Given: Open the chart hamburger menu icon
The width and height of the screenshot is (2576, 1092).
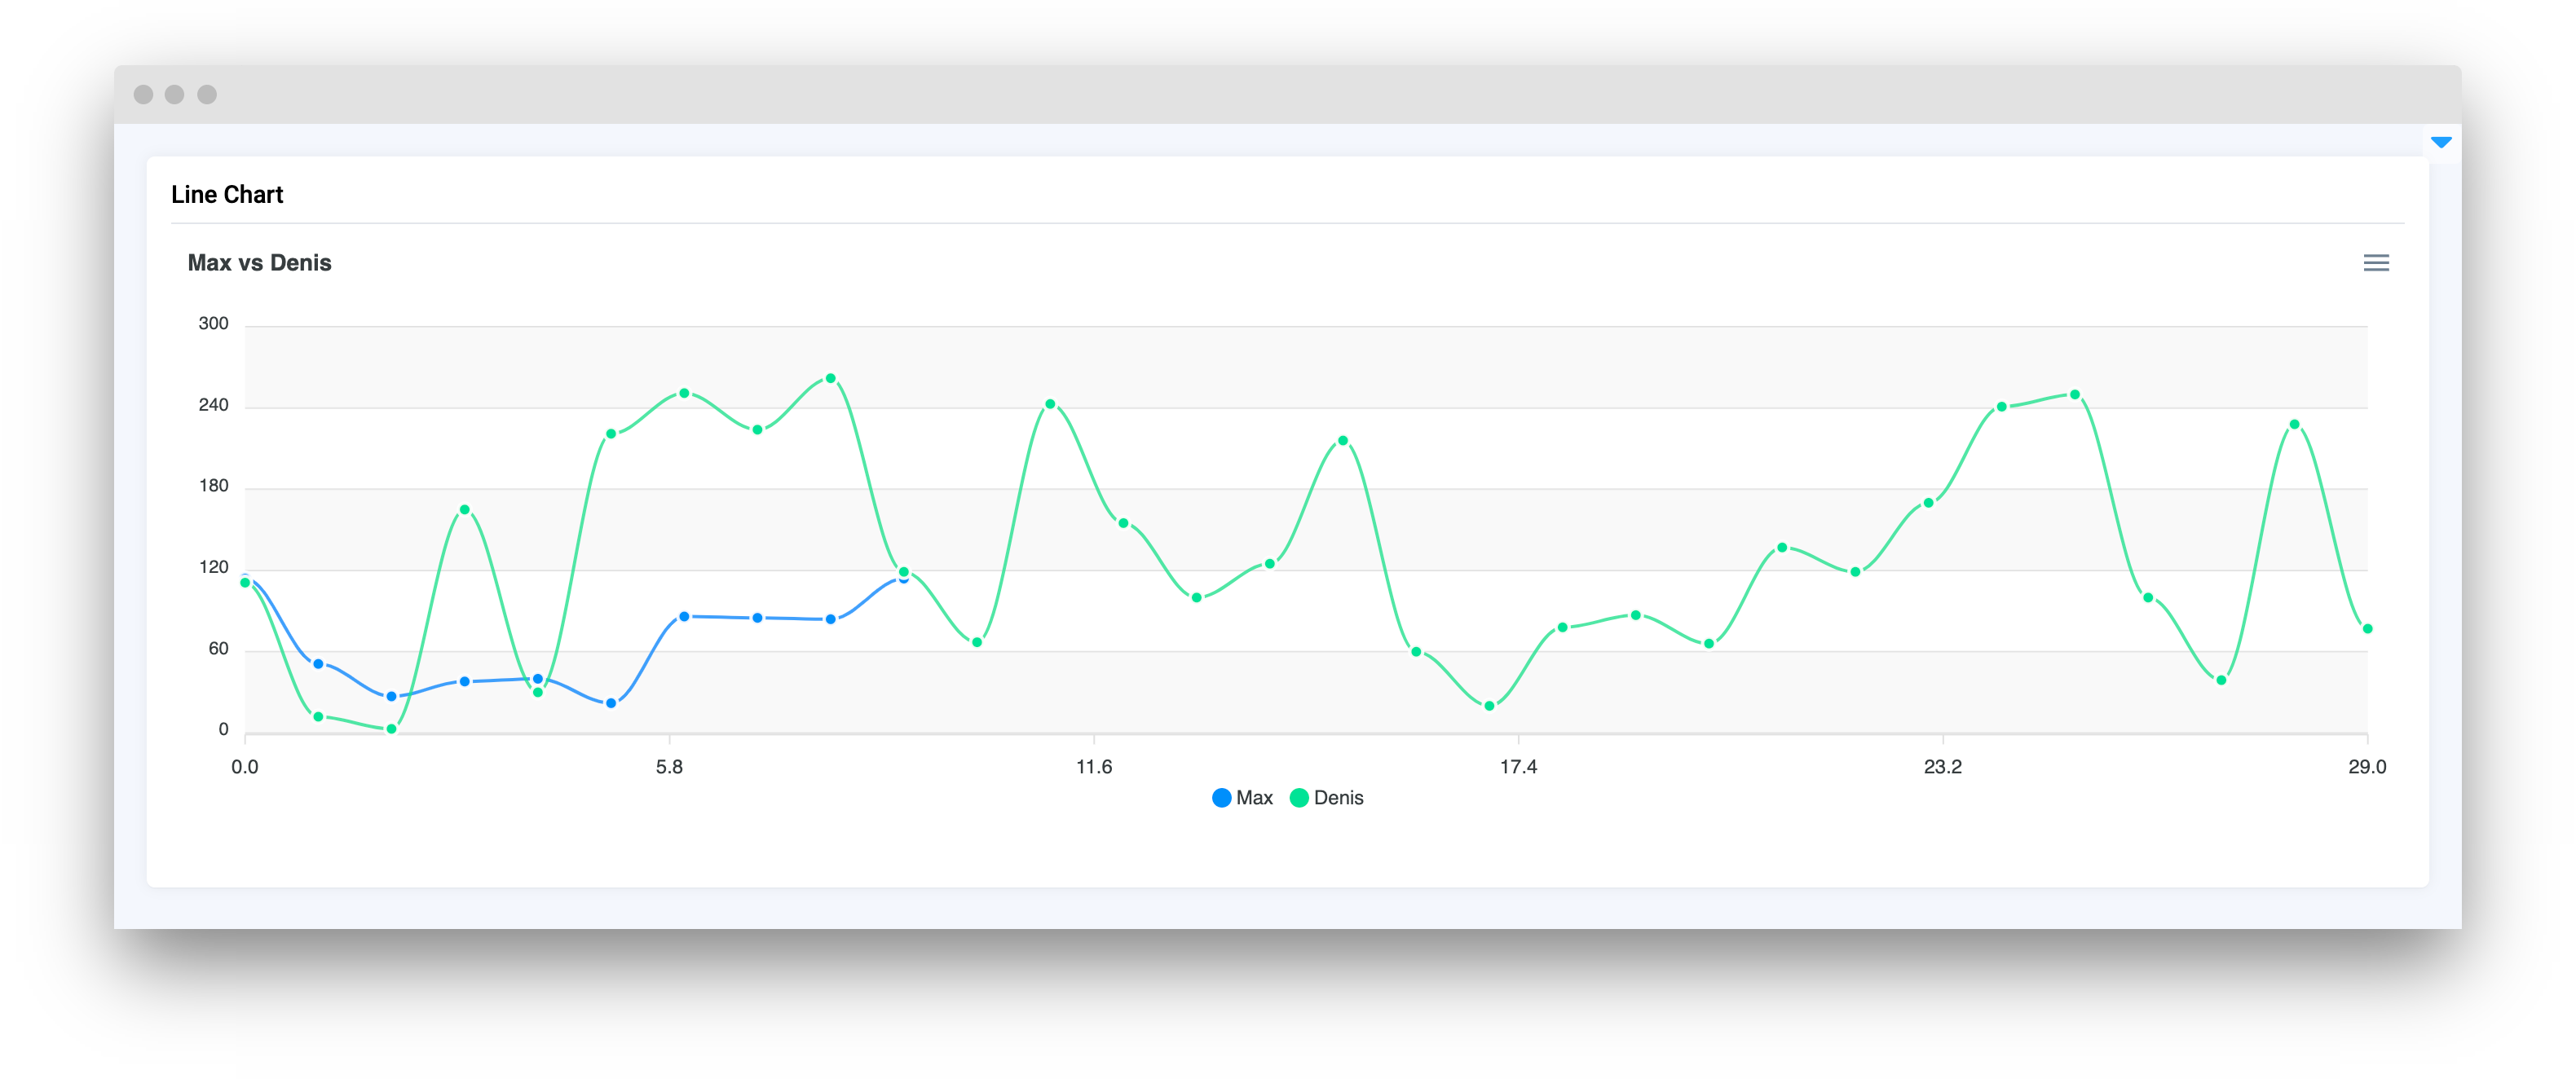Looking at the screenshot, I should click(x=2376, y=263).
